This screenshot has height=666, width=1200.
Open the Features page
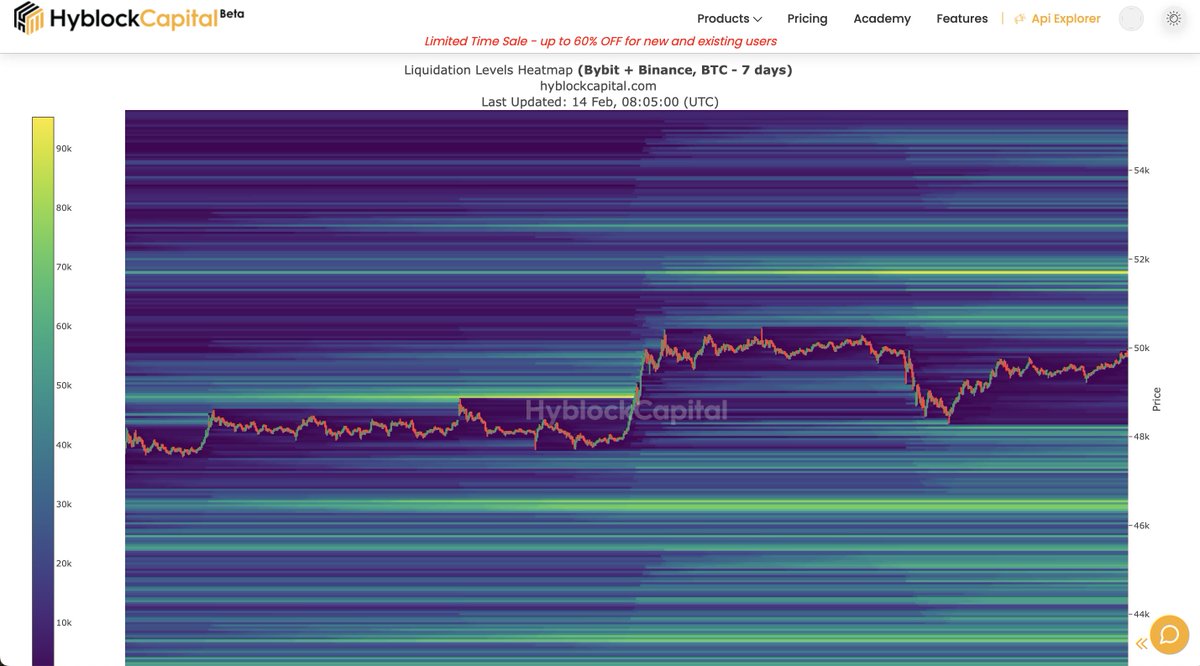coord(962,19)
